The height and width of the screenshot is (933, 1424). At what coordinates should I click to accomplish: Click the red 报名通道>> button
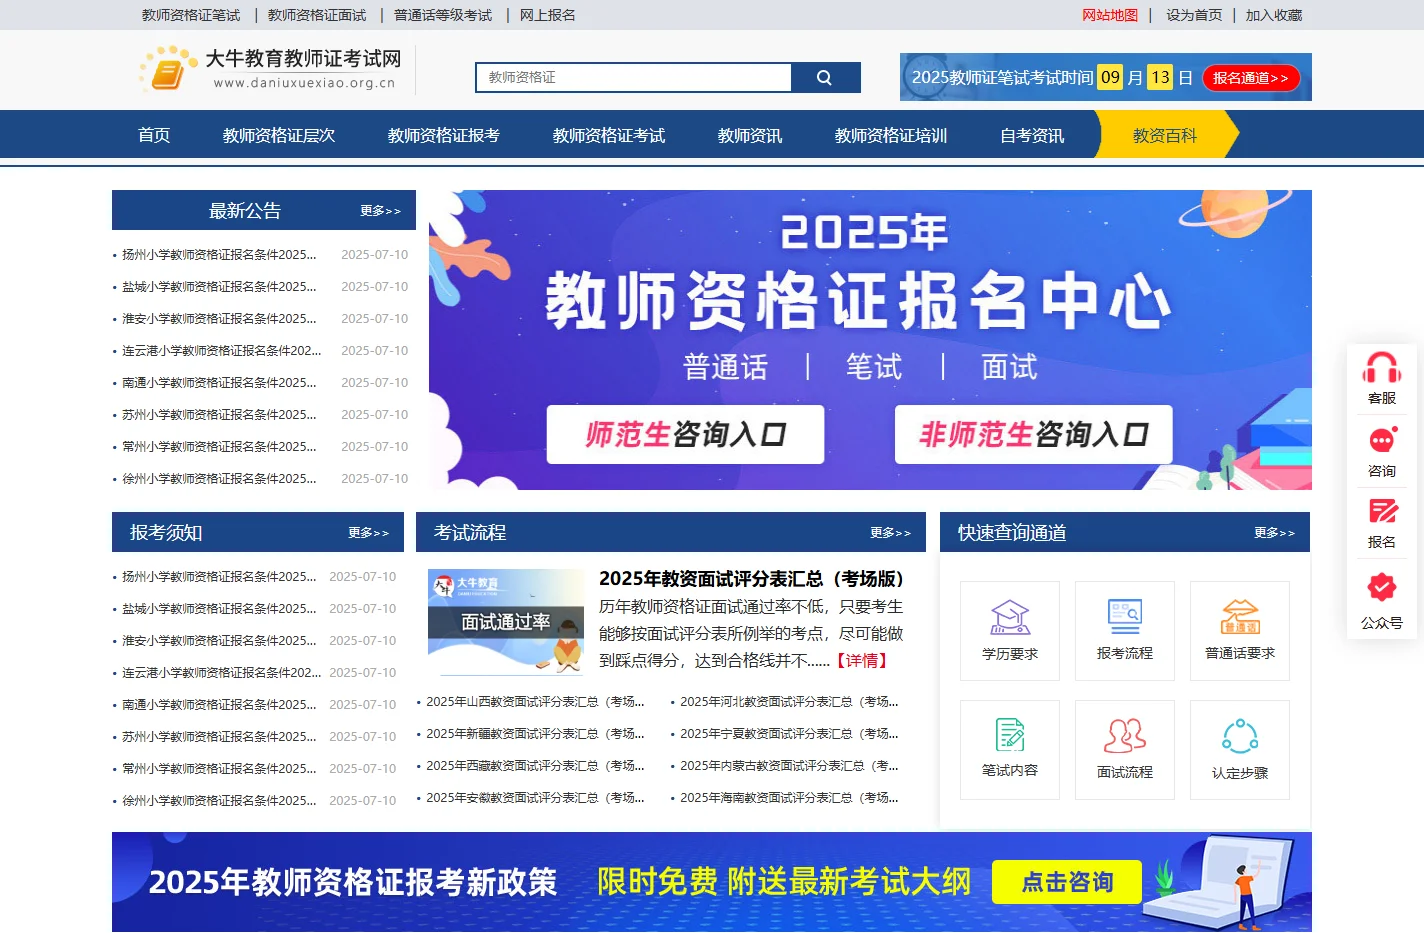point(1251,78)
